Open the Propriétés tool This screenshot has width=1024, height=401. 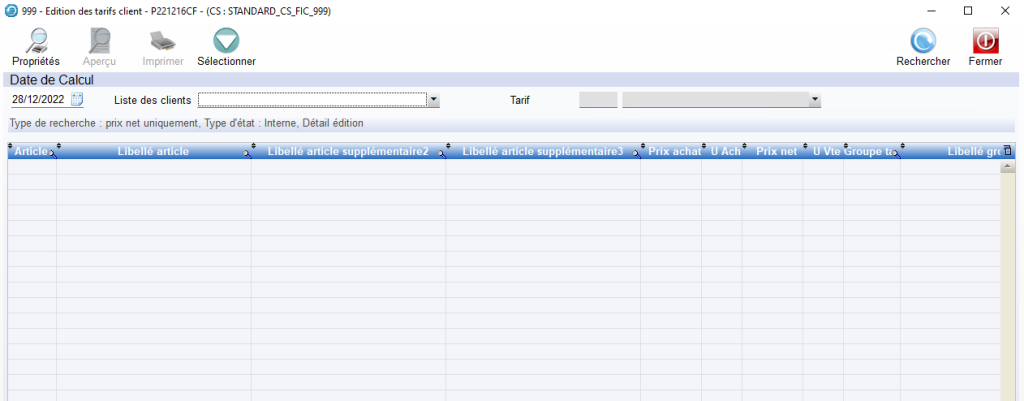coord(36,41)
